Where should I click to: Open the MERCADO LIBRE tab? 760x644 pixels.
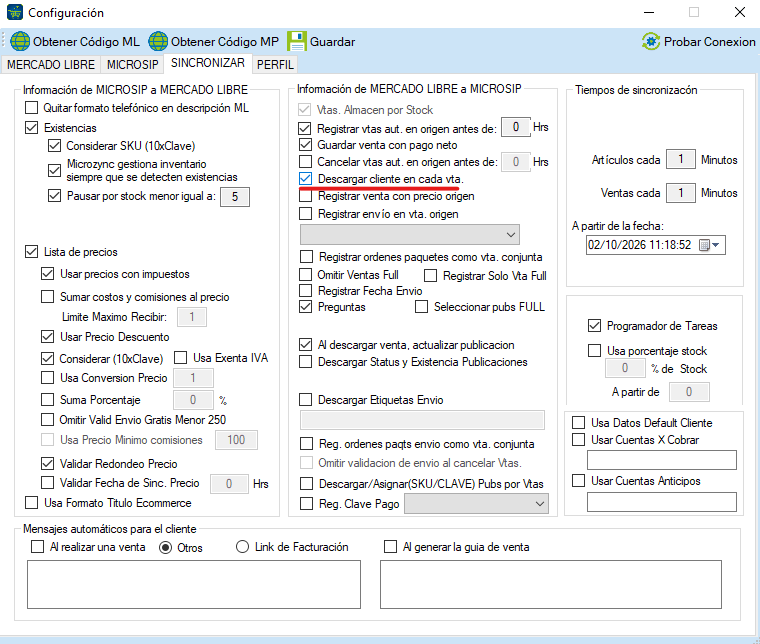click(51, 64)
